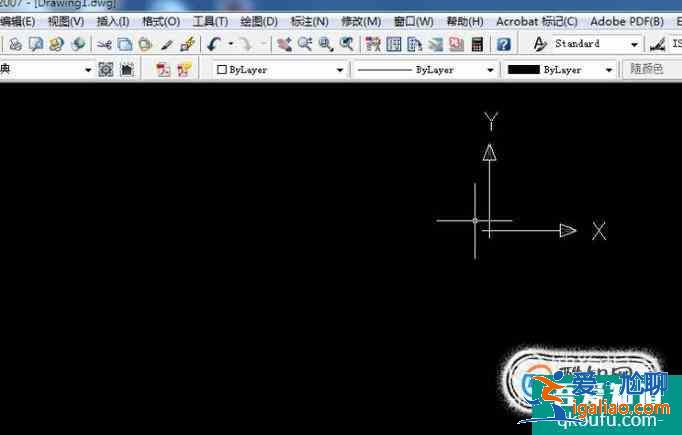The image size is (682, 435).
Task: Activate the Pan realtime icon
Action: tap(284, 44)
